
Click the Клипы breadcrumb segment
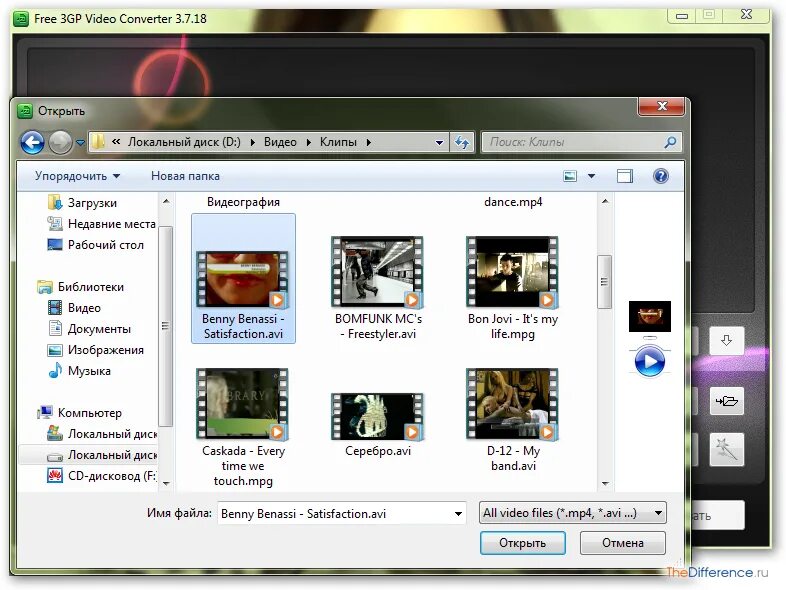pos(338,142)
